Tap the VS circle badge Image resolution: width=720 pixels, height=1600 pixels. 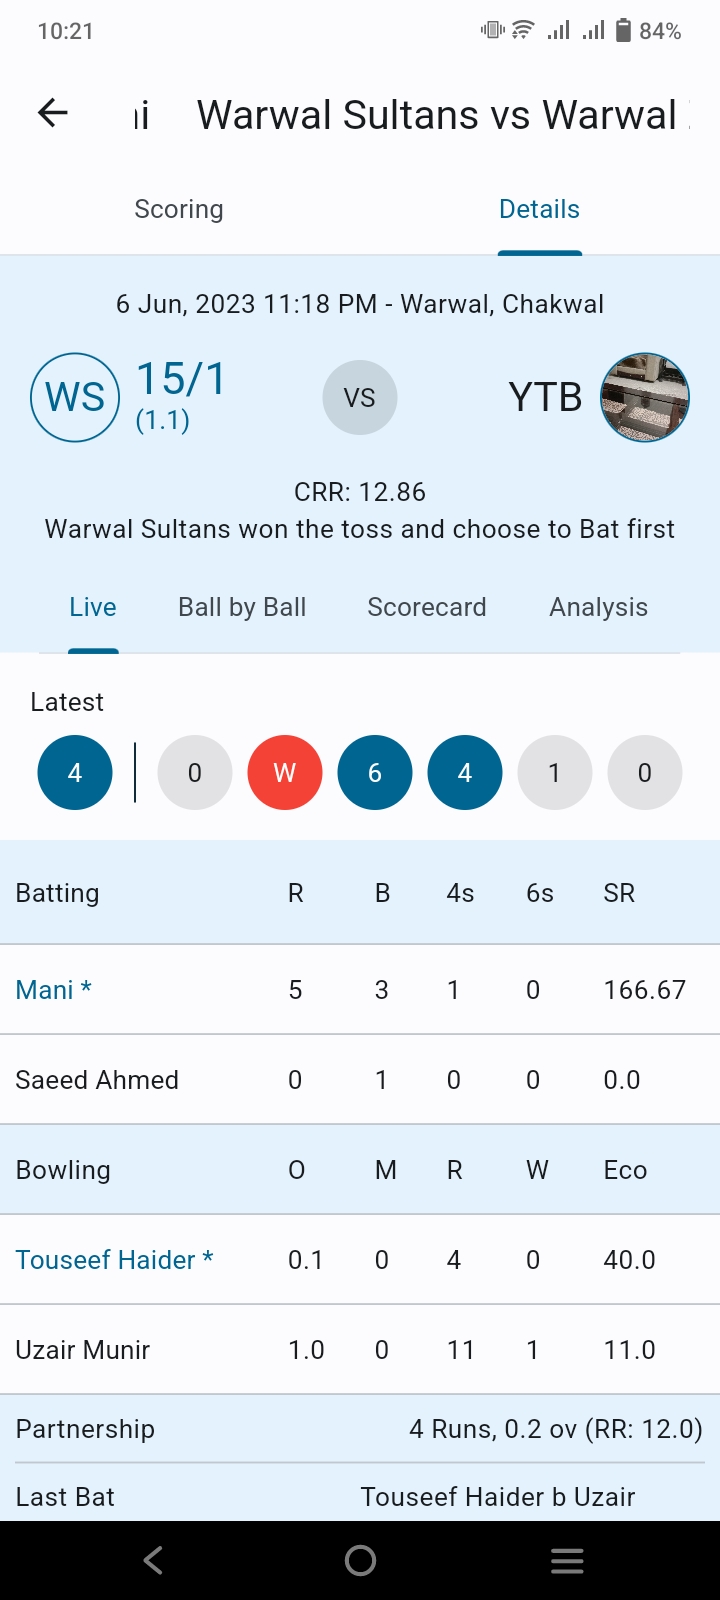(x=360, y=397)
